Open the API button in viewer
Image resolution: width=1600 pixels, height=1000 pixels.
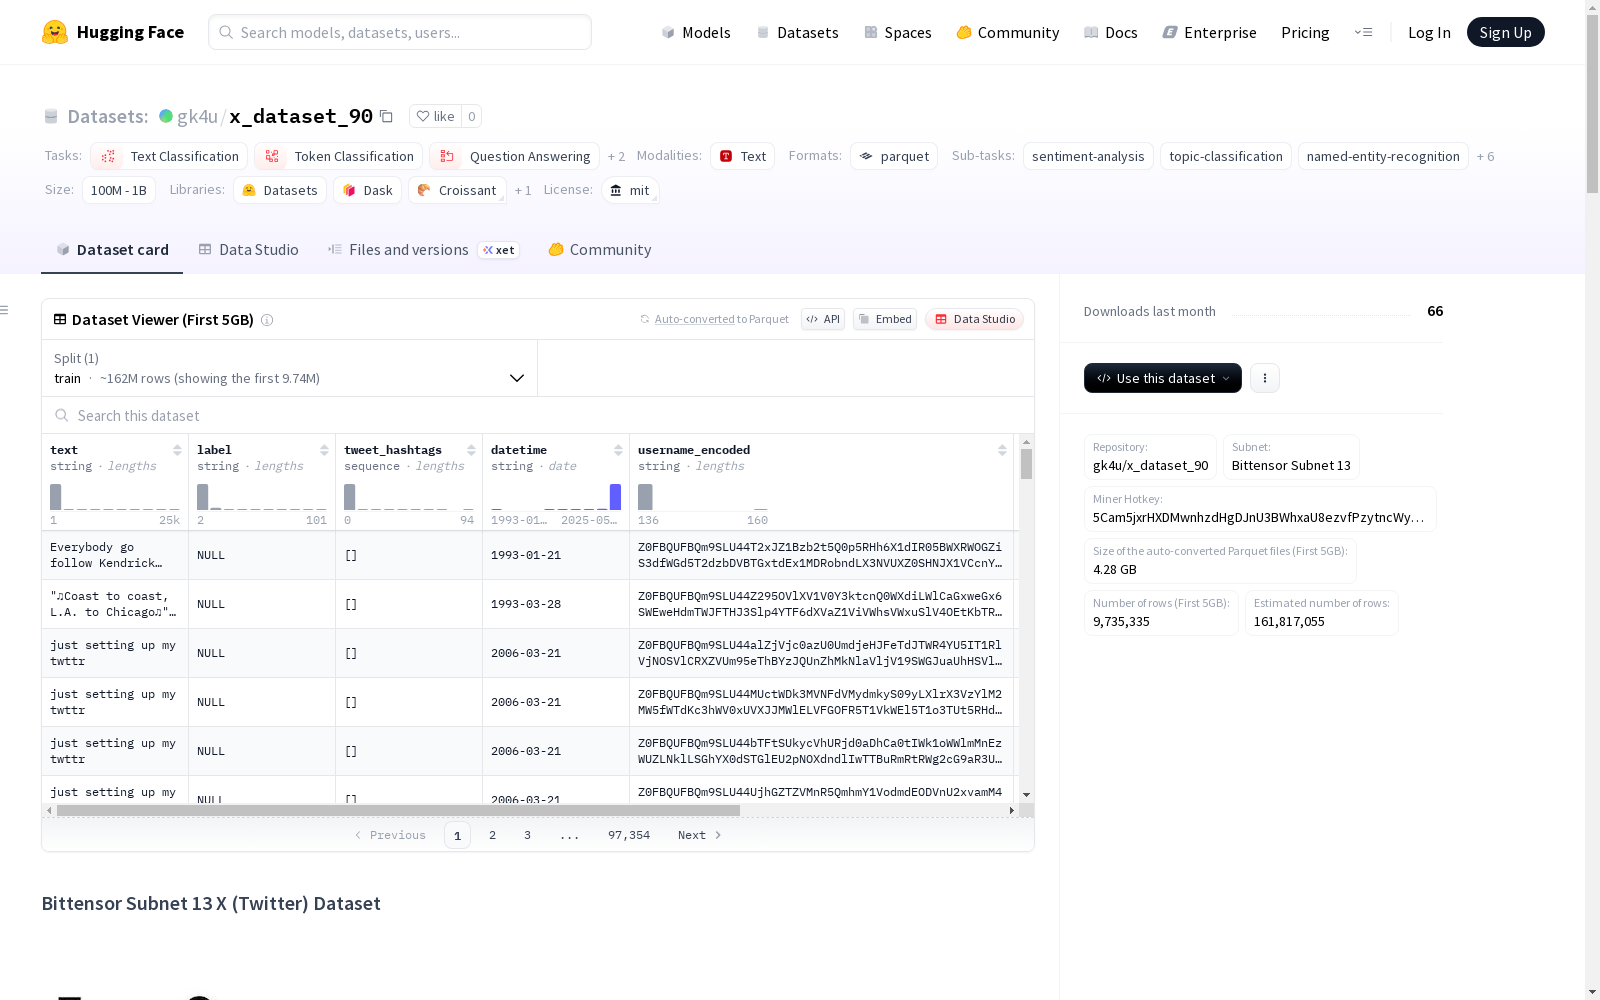pyautogui.click(x=823, y=319)
